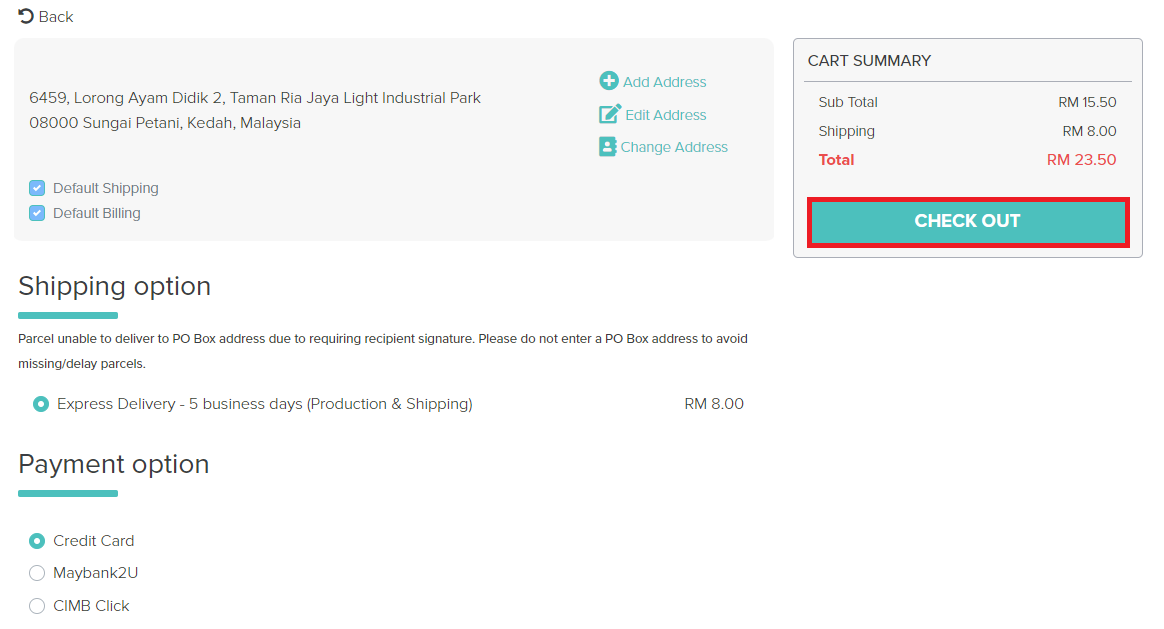Click the Back text link
This screenshot has width=1164, height=629.
(56, 17)
